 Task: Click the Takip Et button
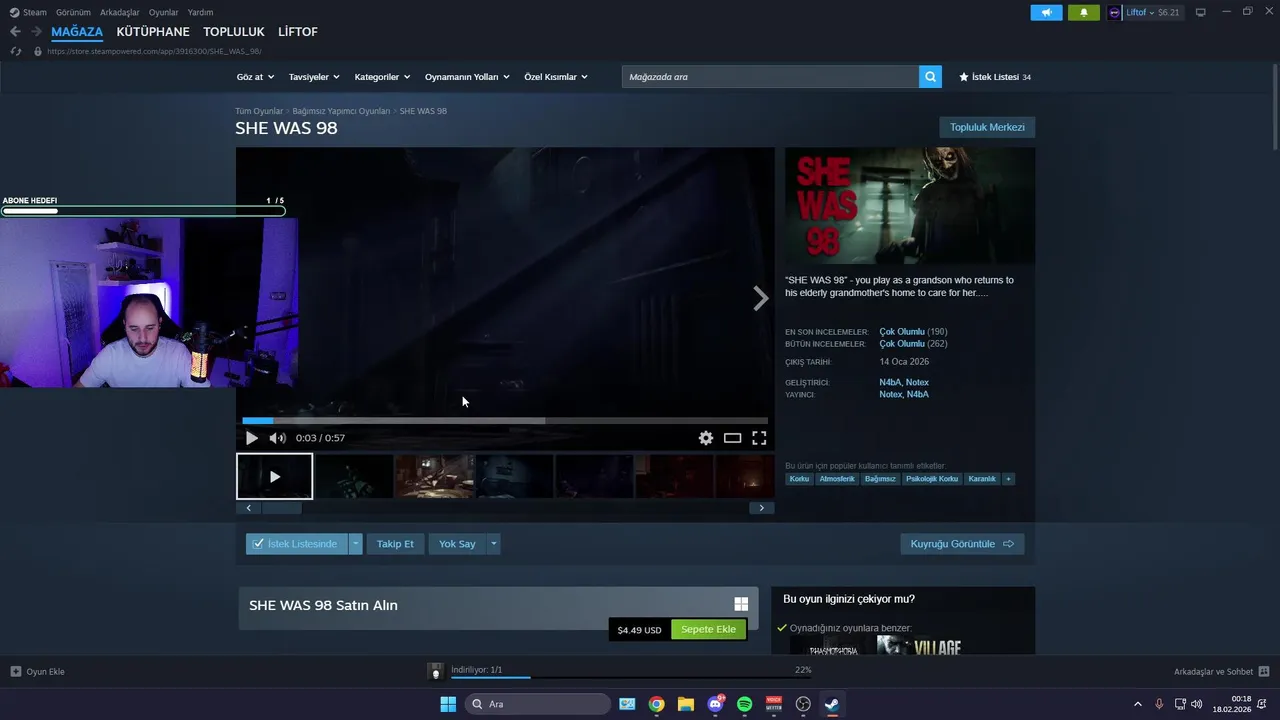click(395, 544)
